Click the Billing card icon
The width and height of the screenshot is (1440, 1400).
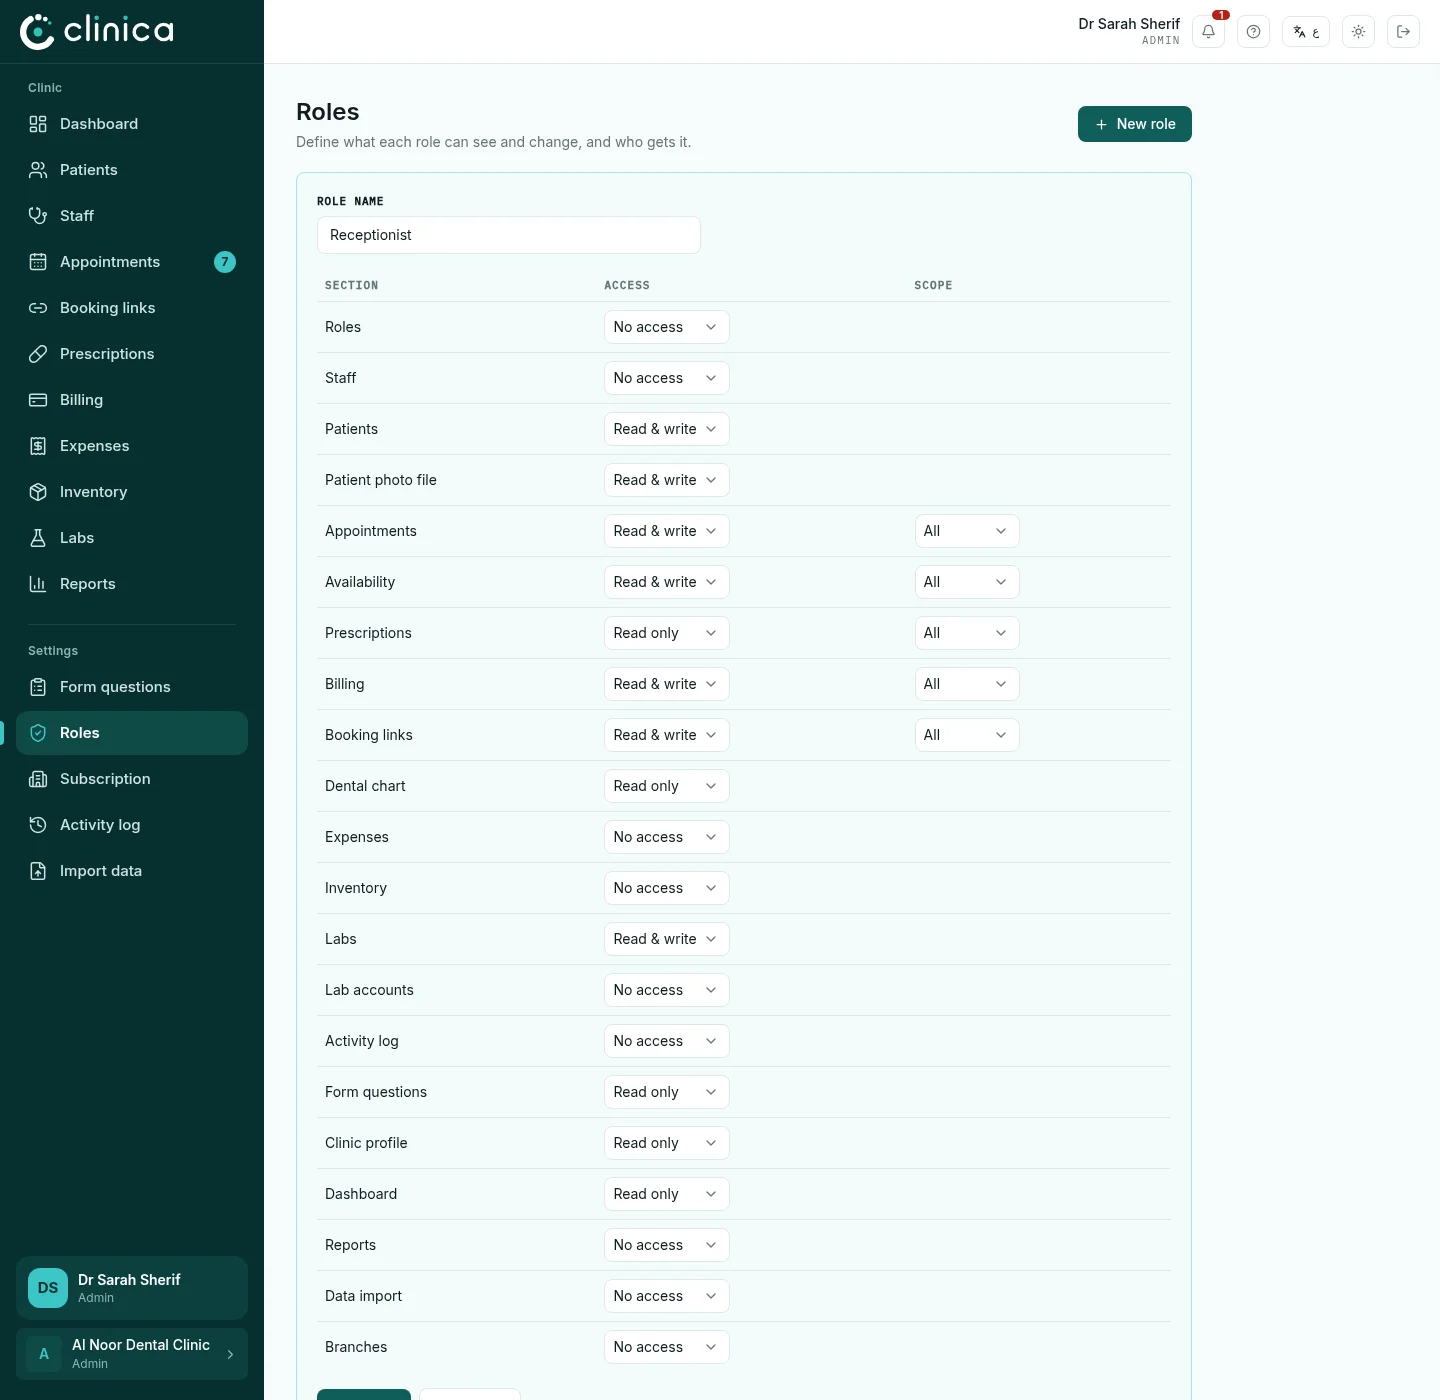coord(38,400)
